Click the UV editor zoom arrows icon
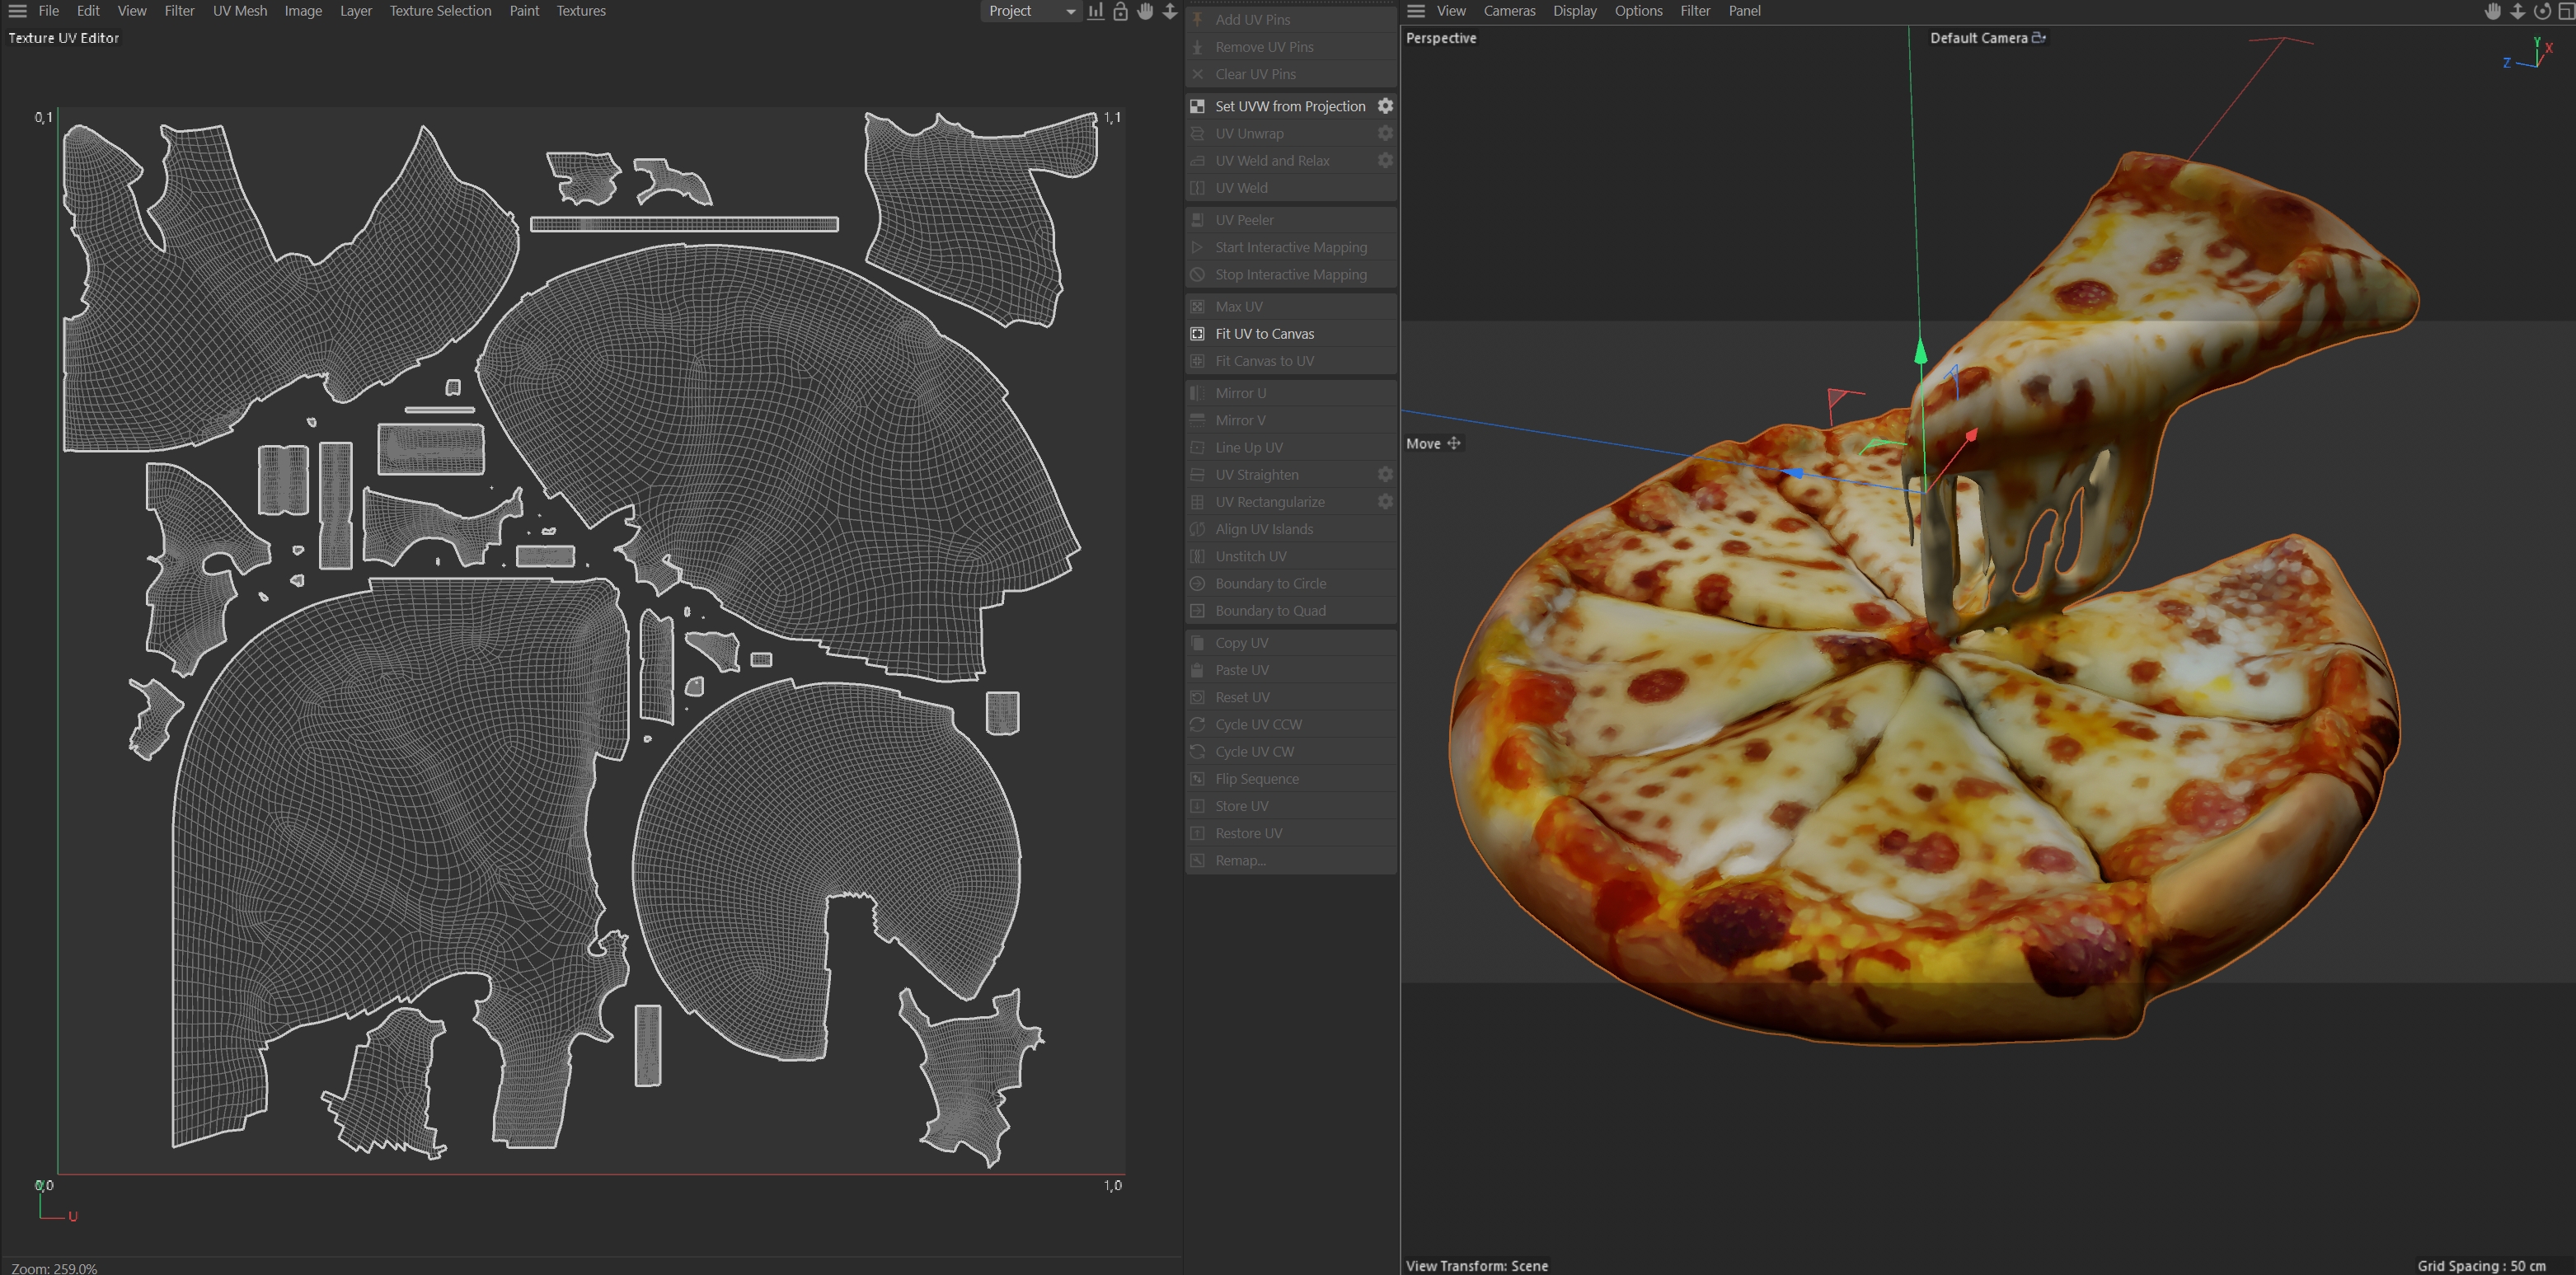The height and width of the screenshot is (1275, 2576). click(x=1170, y=11)
